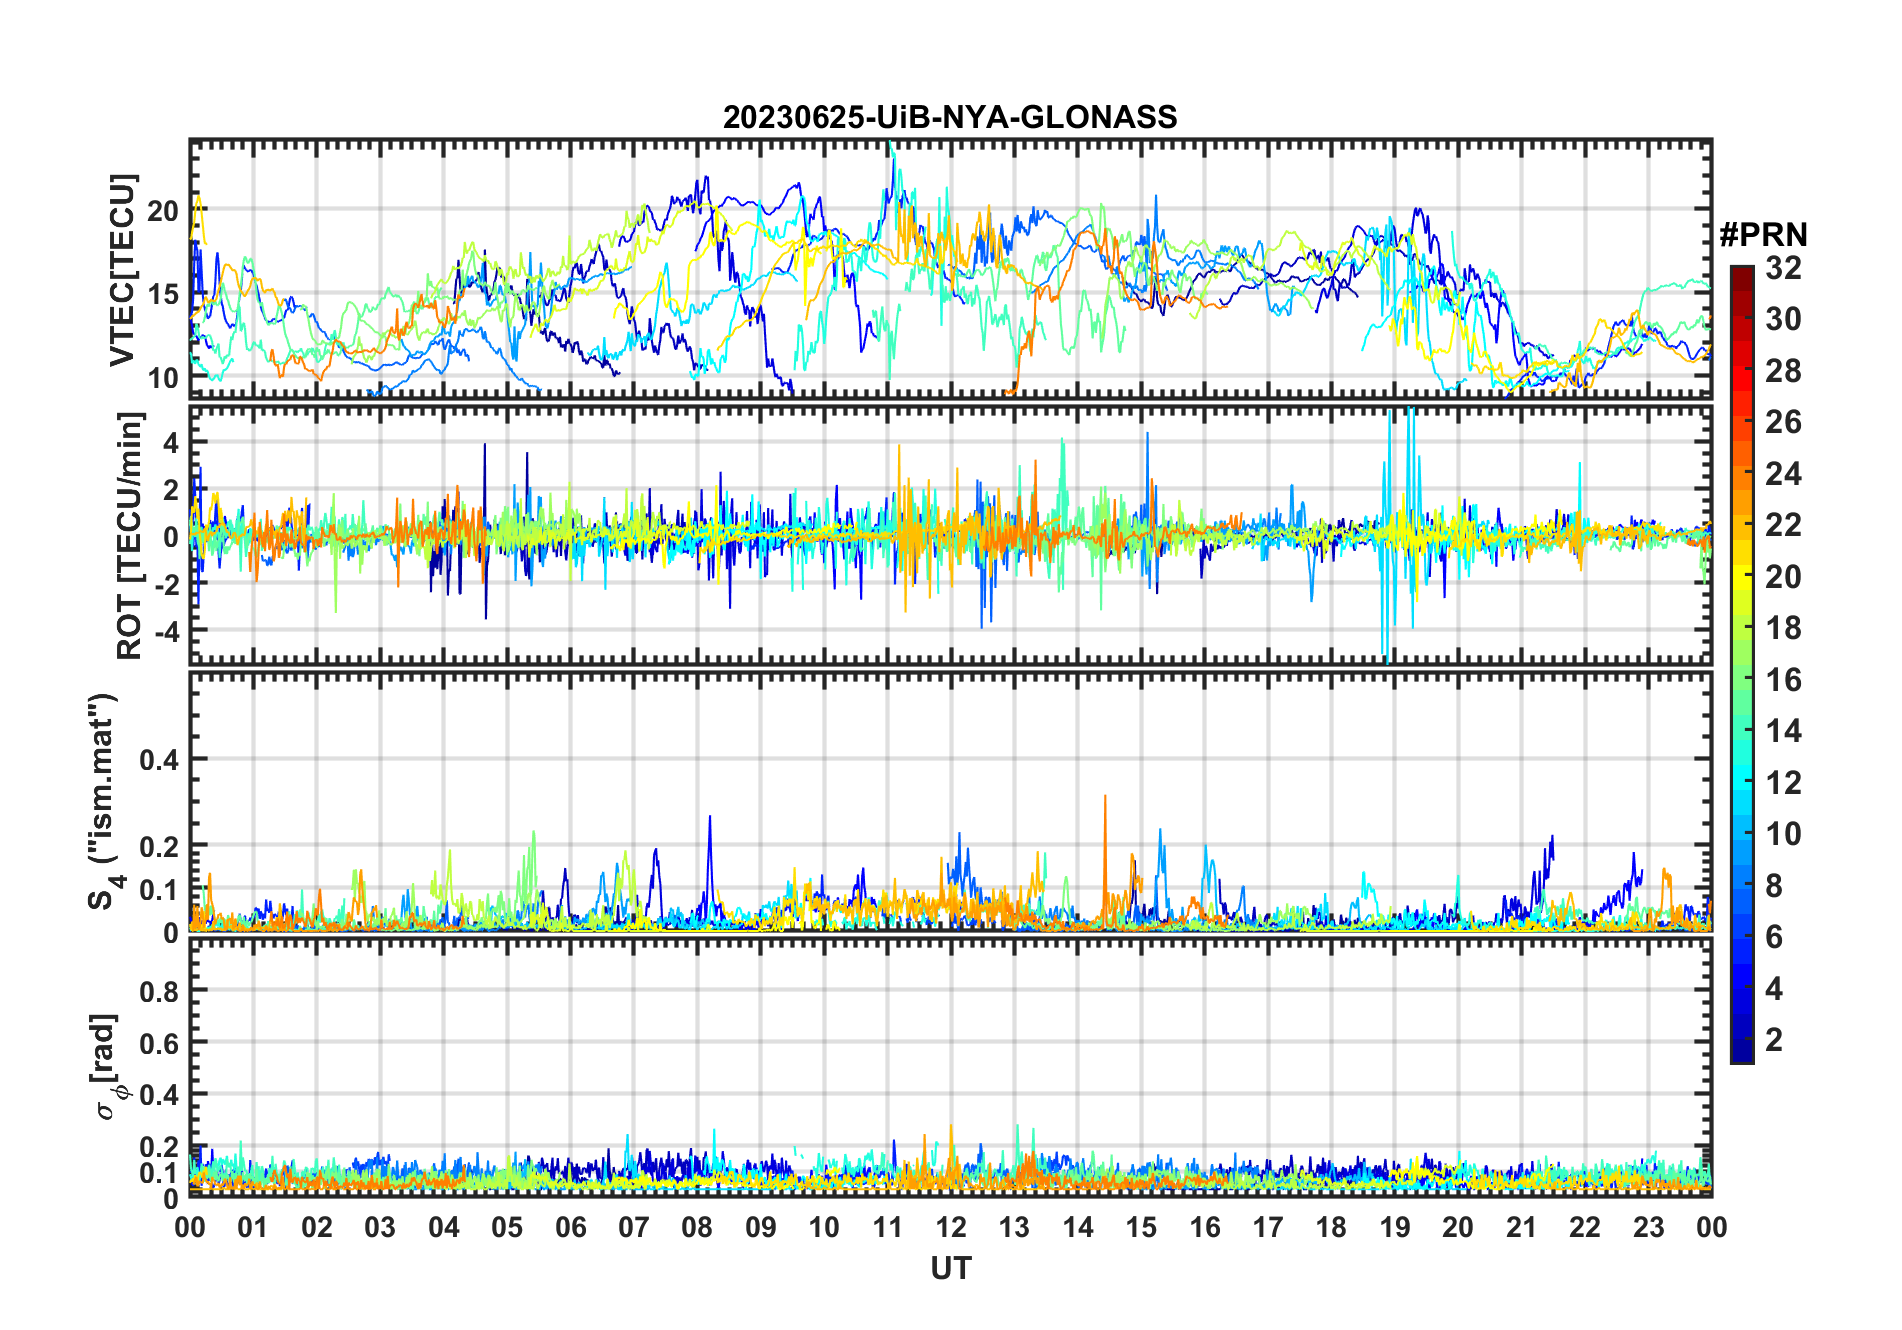Screen dimensions: 1902x1330
Task: Select the UT axis hour tick label 17
Action: click(x=1268, y=1227)
